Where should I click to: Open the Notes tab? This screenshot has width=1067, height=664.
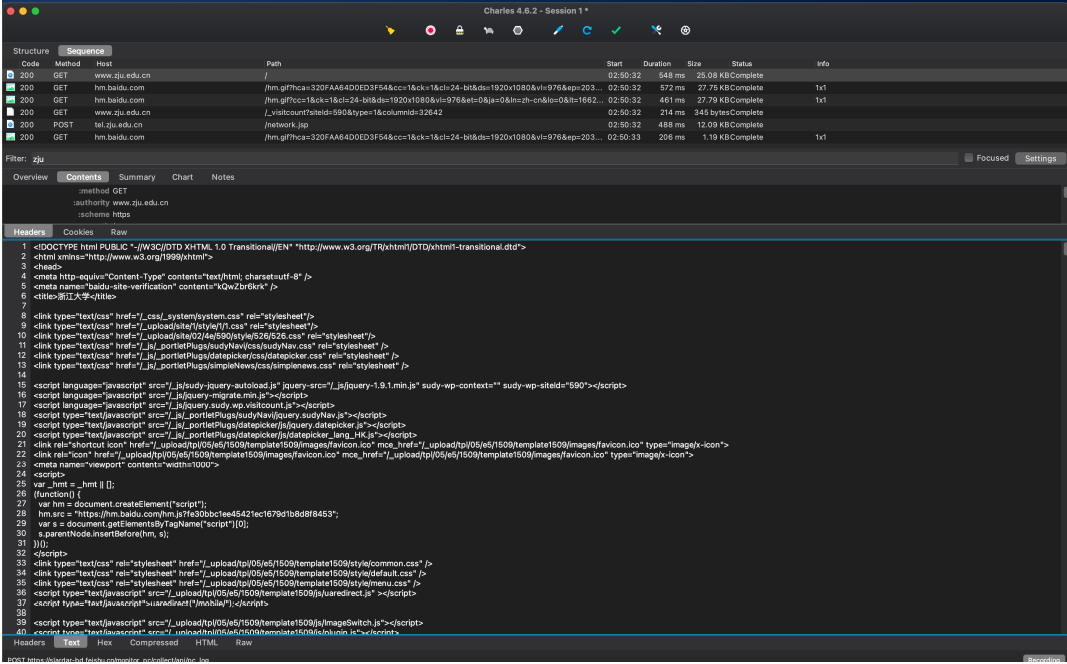(x=223, y=177)
